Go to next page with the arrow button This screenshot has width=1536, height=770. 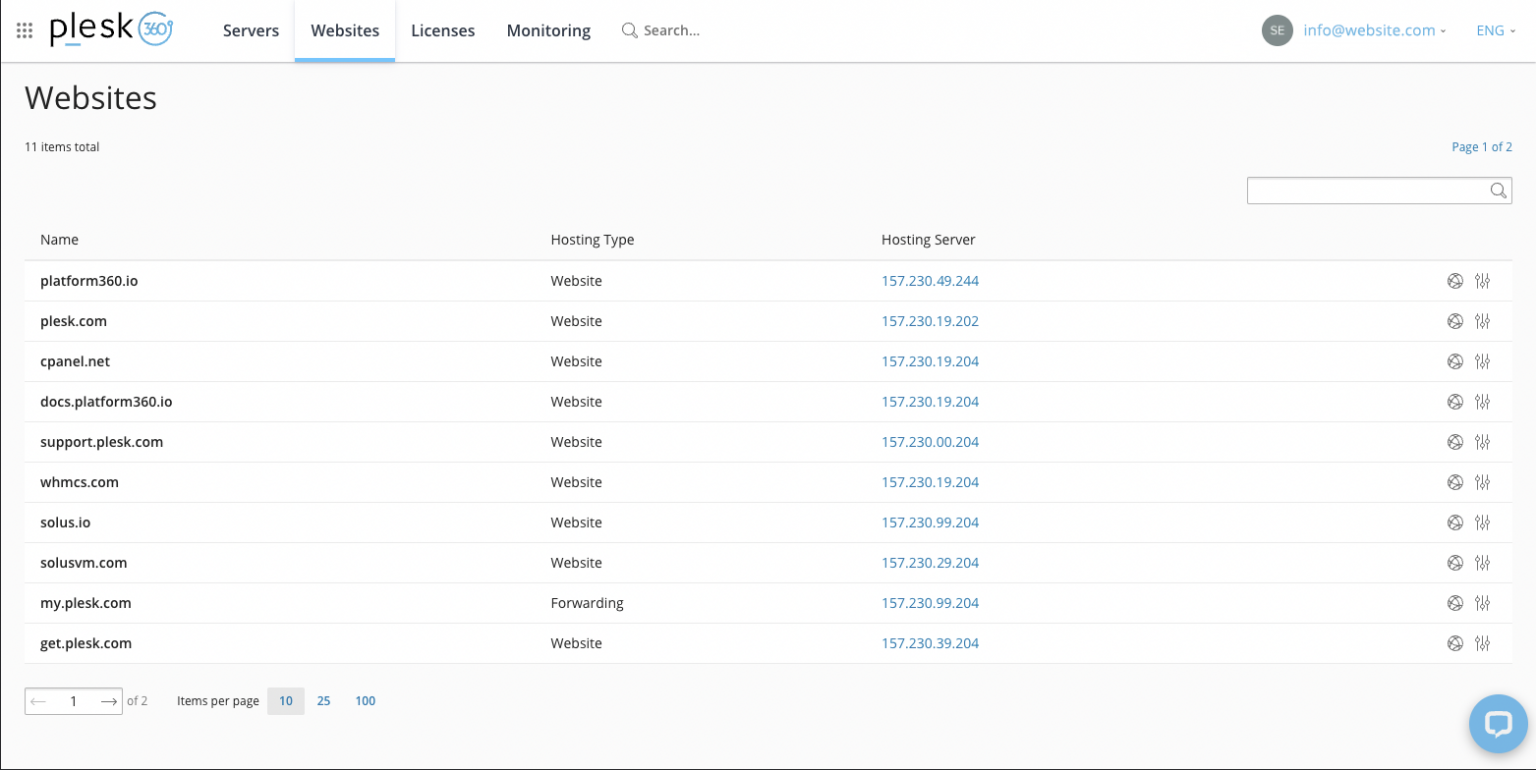click(109, 701)
